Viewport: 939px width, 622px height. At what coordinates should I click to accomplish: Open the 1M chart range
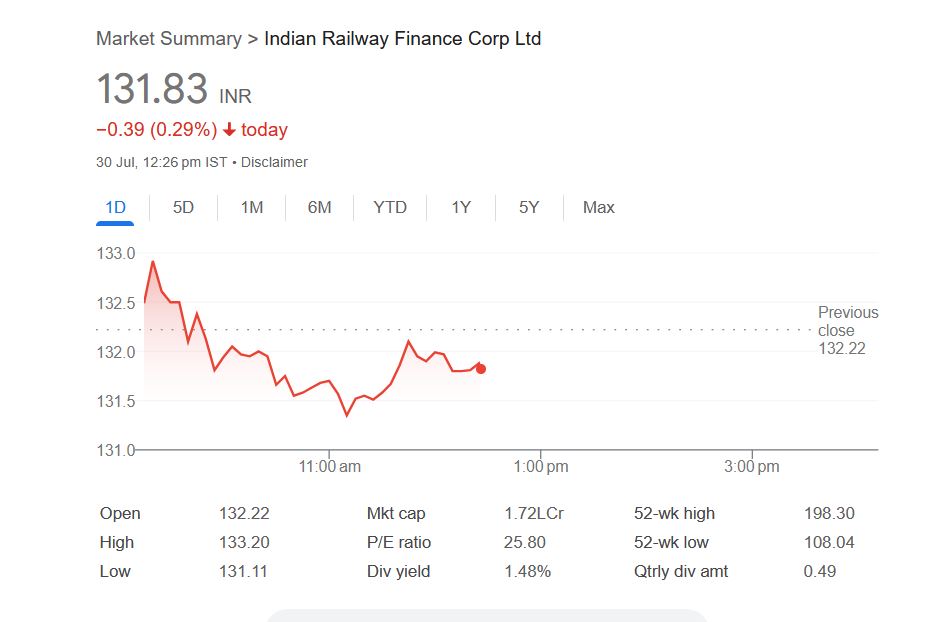[x=252, y=207]
